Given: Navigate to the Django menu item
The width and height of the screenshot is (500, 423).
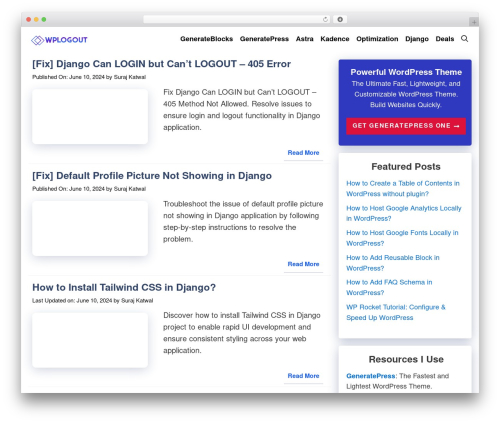Looking at the screenshot, I should (x=417, y=39).
